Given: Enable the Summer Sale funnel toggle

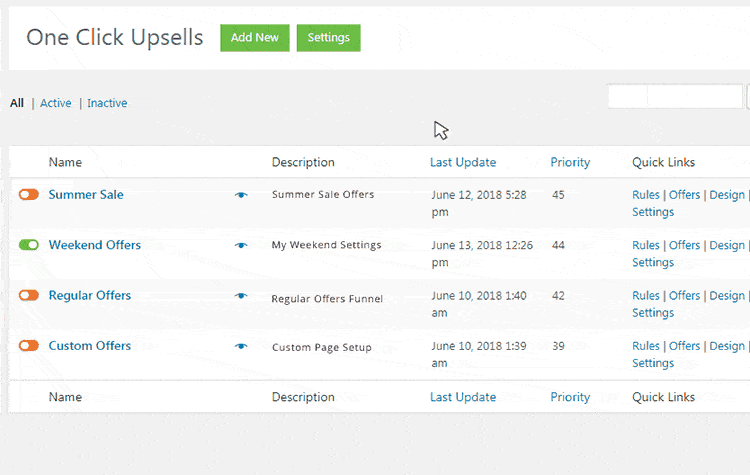Looking at the screenshot, I should (x=29, y=195).
